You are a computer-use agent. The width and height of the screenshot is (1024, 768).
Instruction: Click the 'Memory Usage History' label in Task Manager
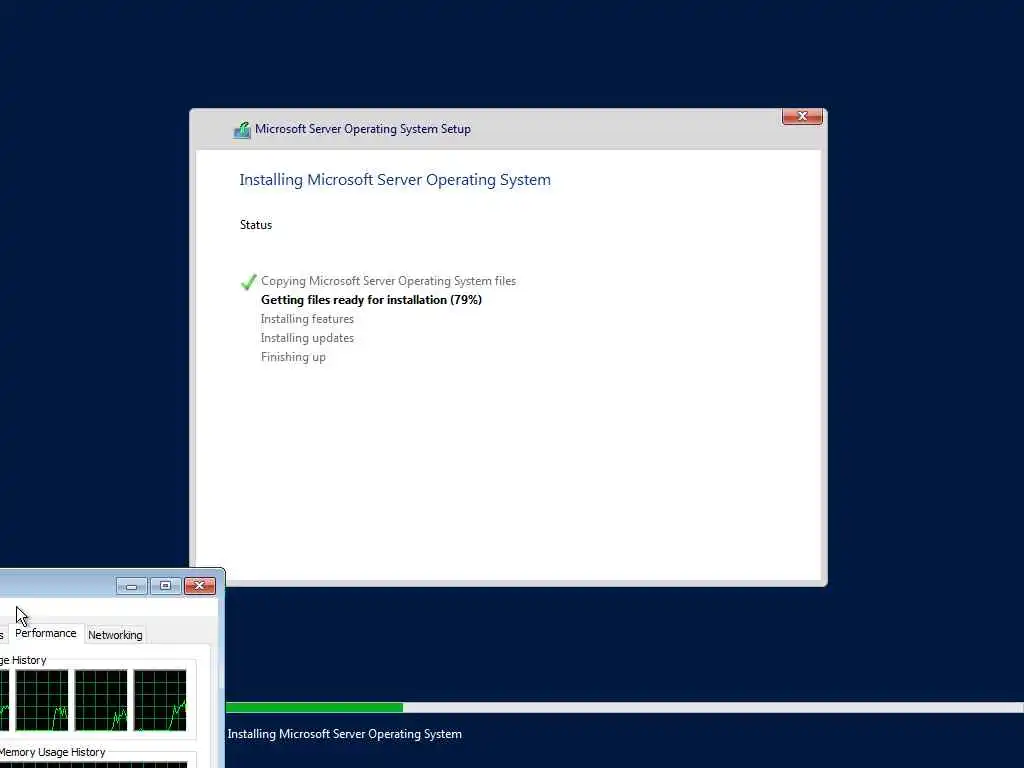[52, 752]
